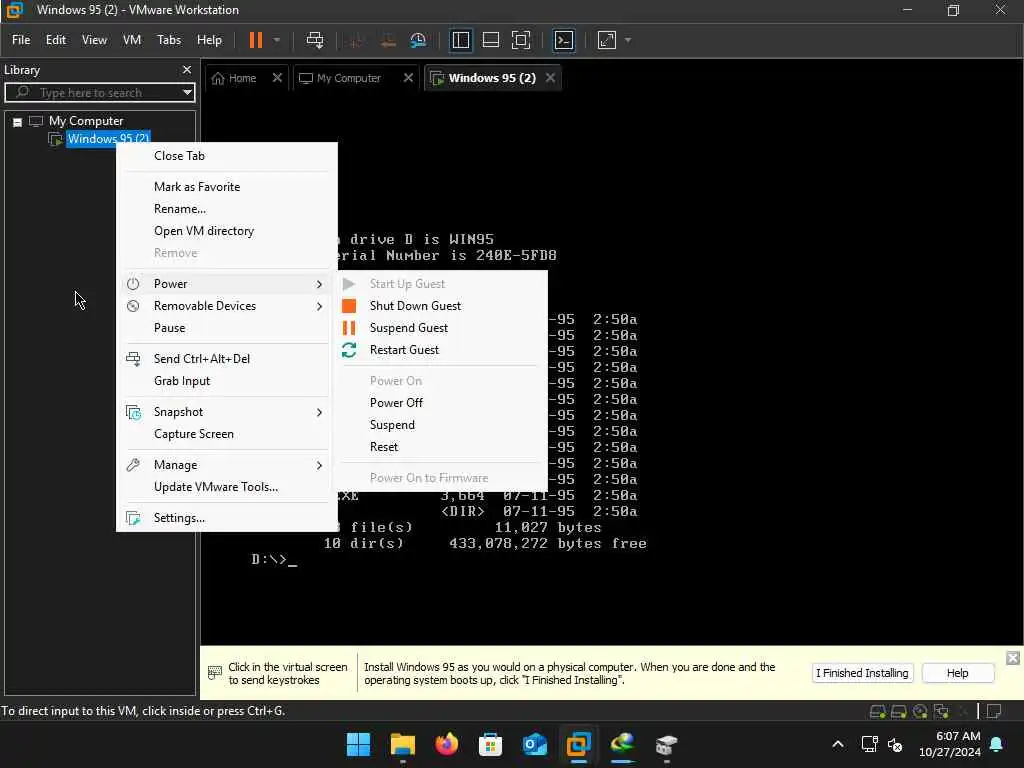Toggle the thumbnail bar view toolbar icon
This screenshot has height=768, width=1024.
click(x=490, y=40)
